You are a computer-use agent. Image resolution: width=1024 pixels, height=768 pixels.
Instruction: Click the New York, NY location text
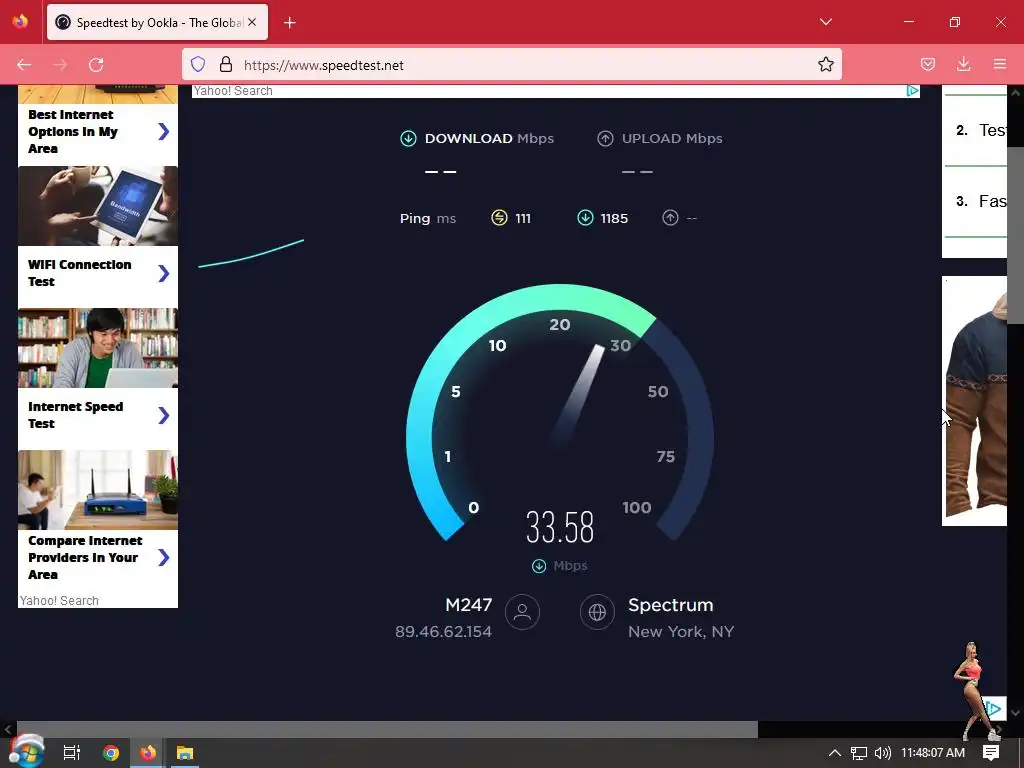[680, 632]
